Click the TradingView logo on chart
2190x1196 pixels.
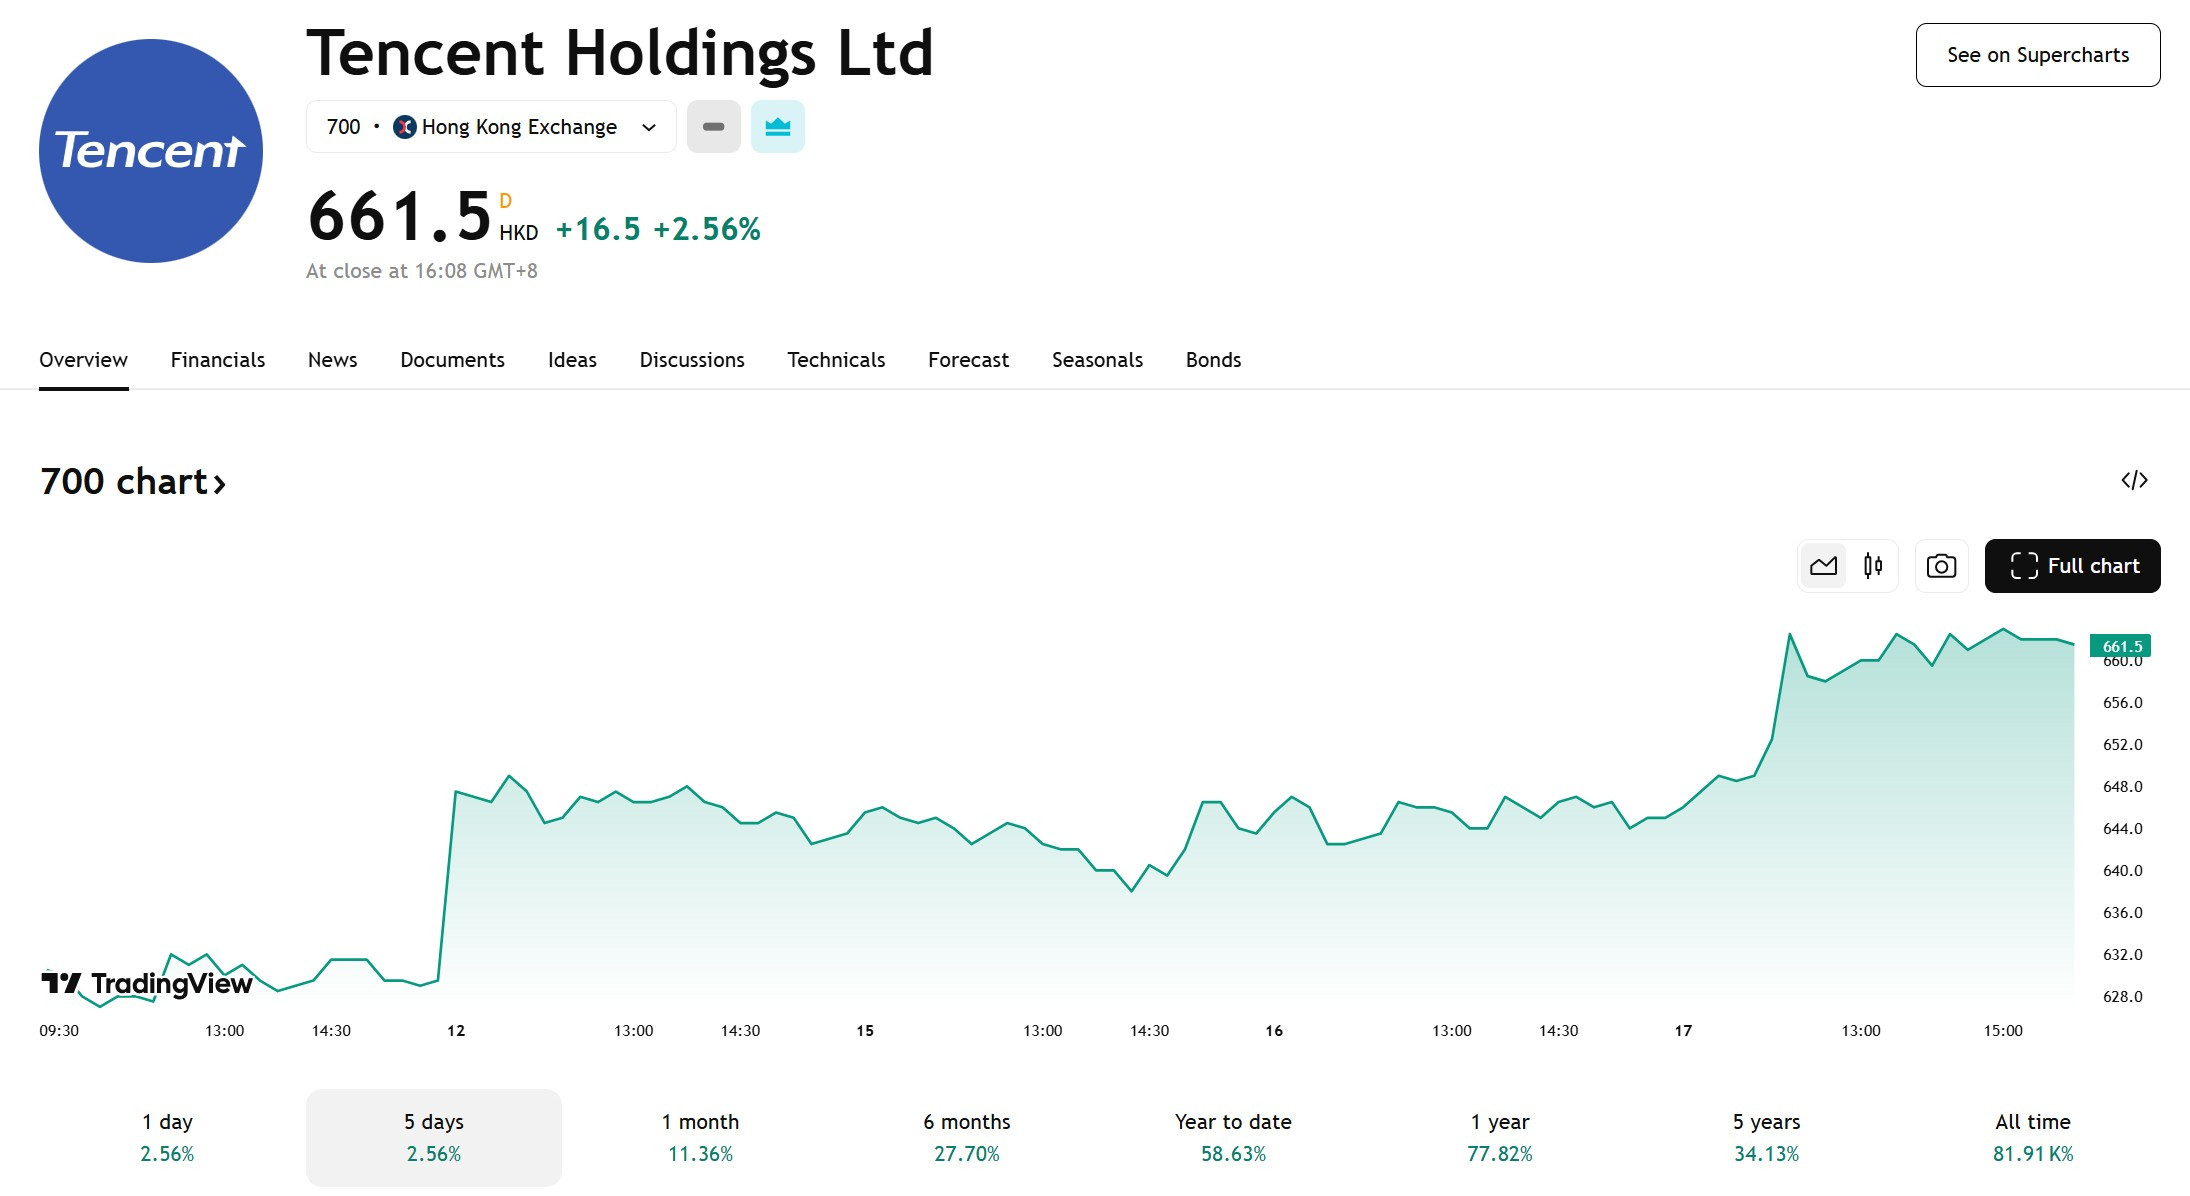[147, 984]
